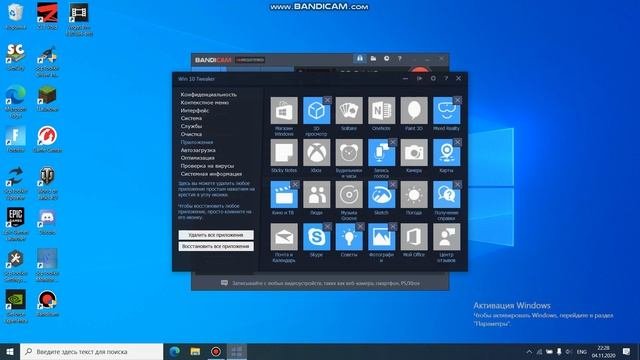Select the Recycle Bin desktop icon
The height and width of the screenshot is (360, 640).
16,16
